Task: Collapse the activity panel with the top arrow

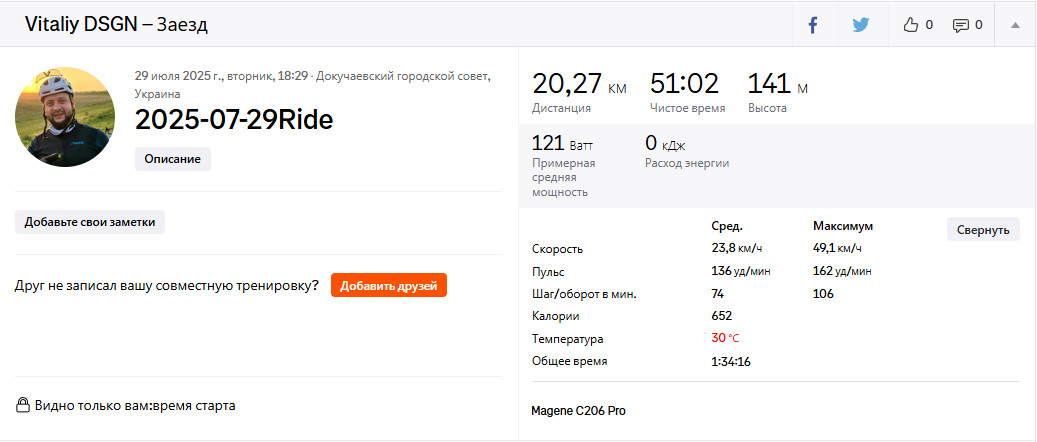Action: click(1015, 25)
